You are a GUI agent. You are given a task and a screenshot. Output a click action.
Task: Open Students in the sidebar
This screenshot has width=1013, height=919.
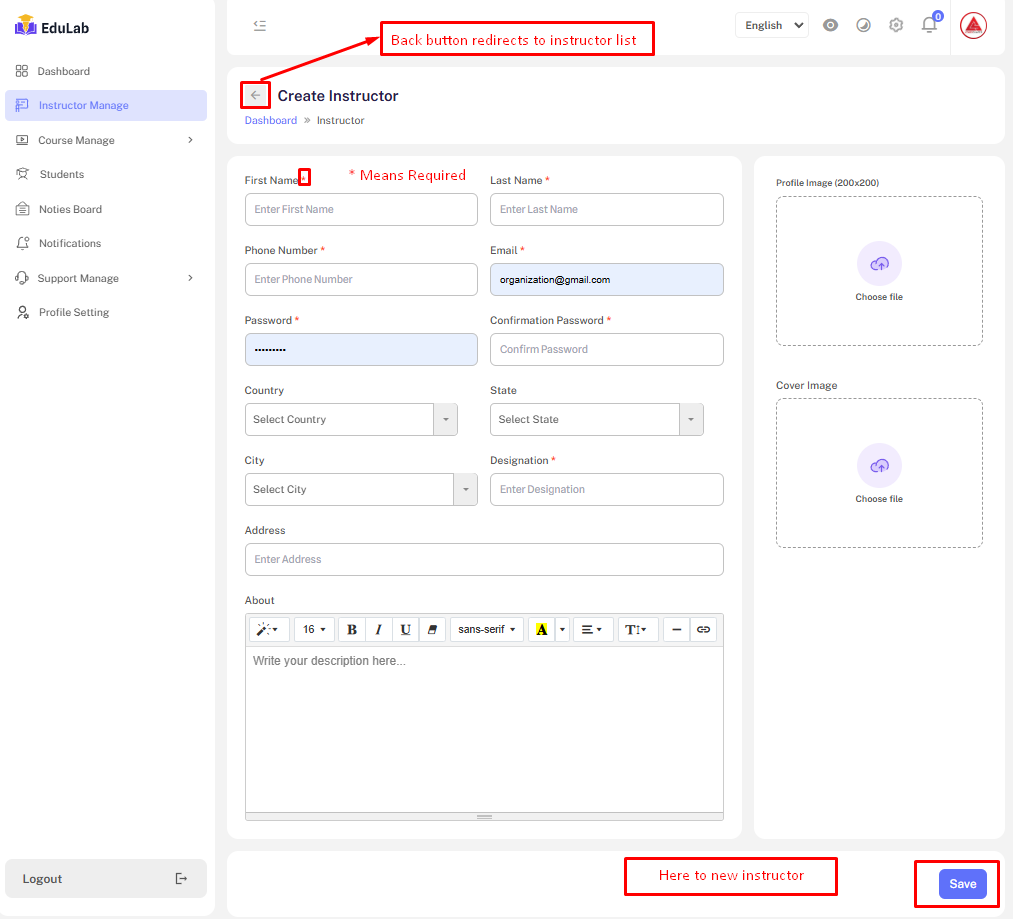point(62,174)
